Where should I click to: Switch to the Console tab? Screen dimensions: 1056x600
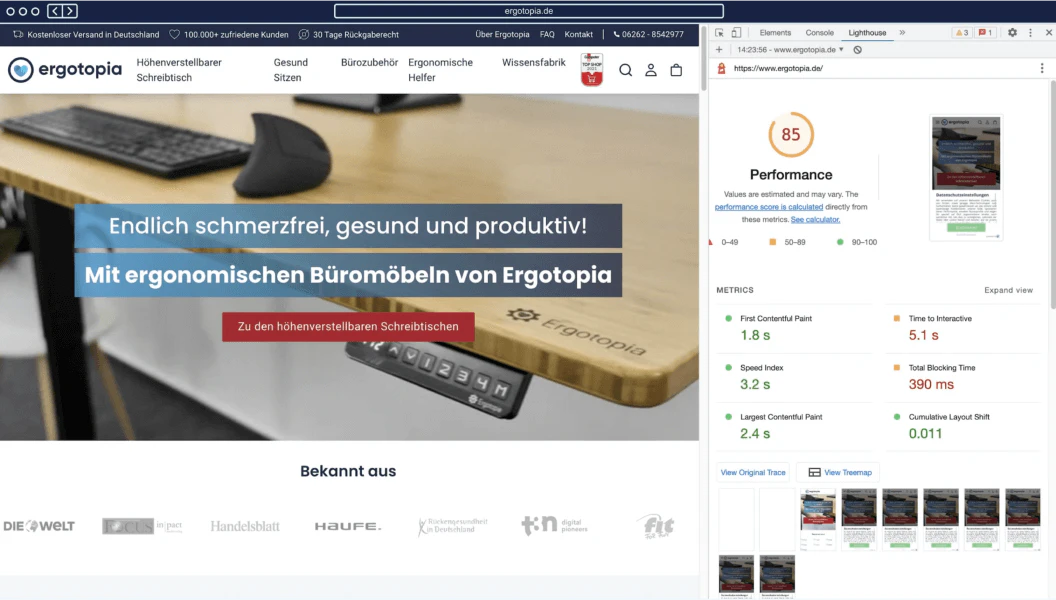click(x=820, y=32)
